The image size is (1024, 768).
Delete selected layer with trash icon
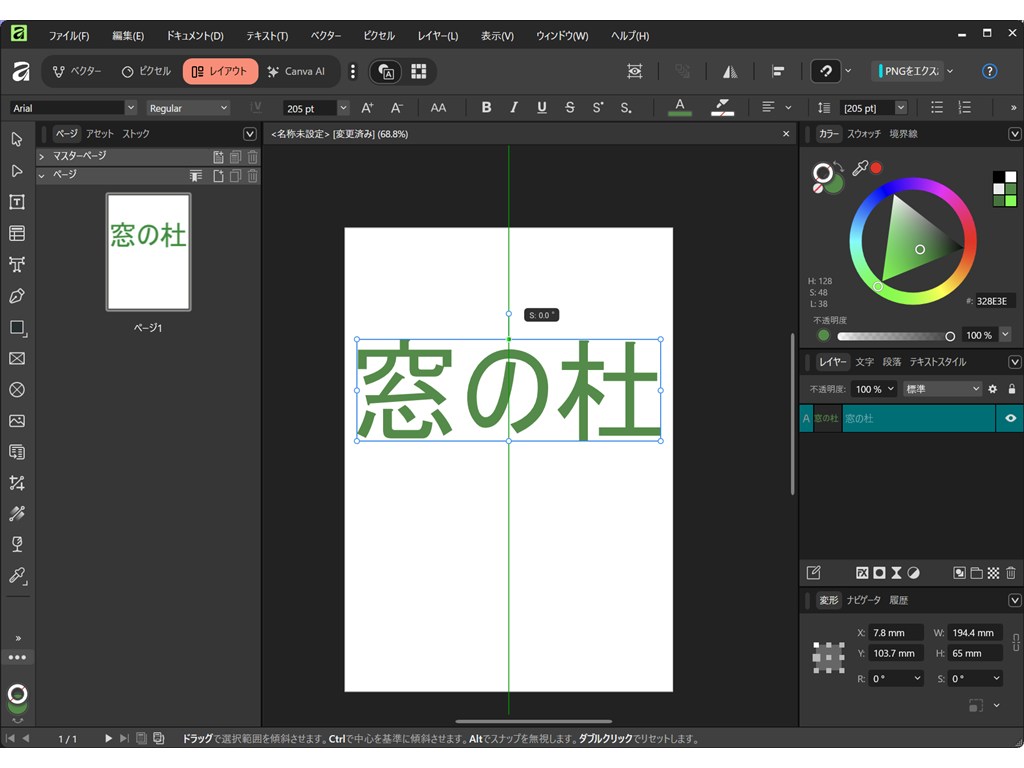[x=1011, y=573]
